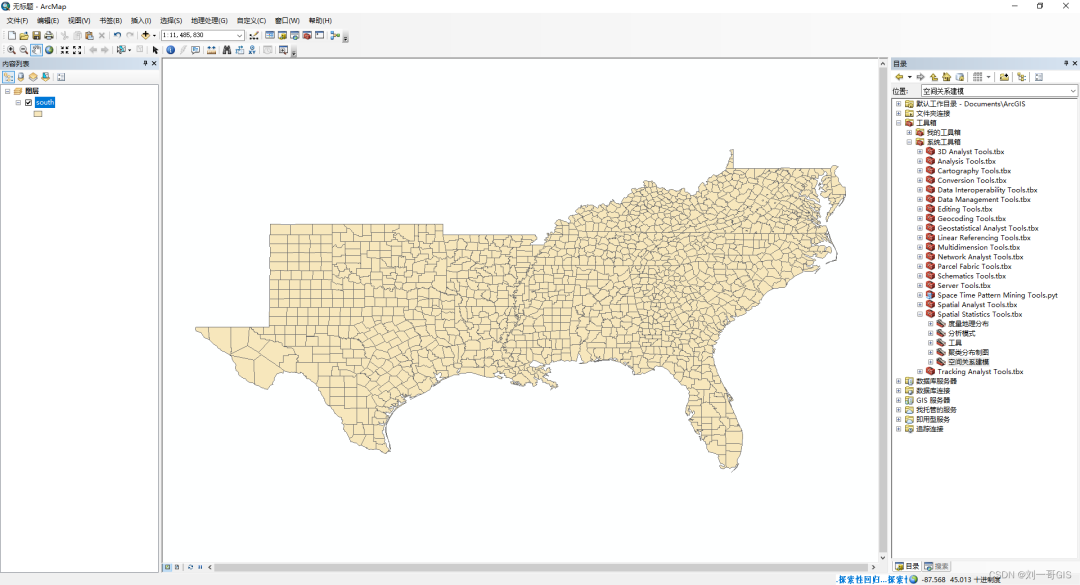The width and height of the screenshot is (1080, 585).
Task: Switch to the 目录 tab at bottom
Action: click(x=907, y=566)
